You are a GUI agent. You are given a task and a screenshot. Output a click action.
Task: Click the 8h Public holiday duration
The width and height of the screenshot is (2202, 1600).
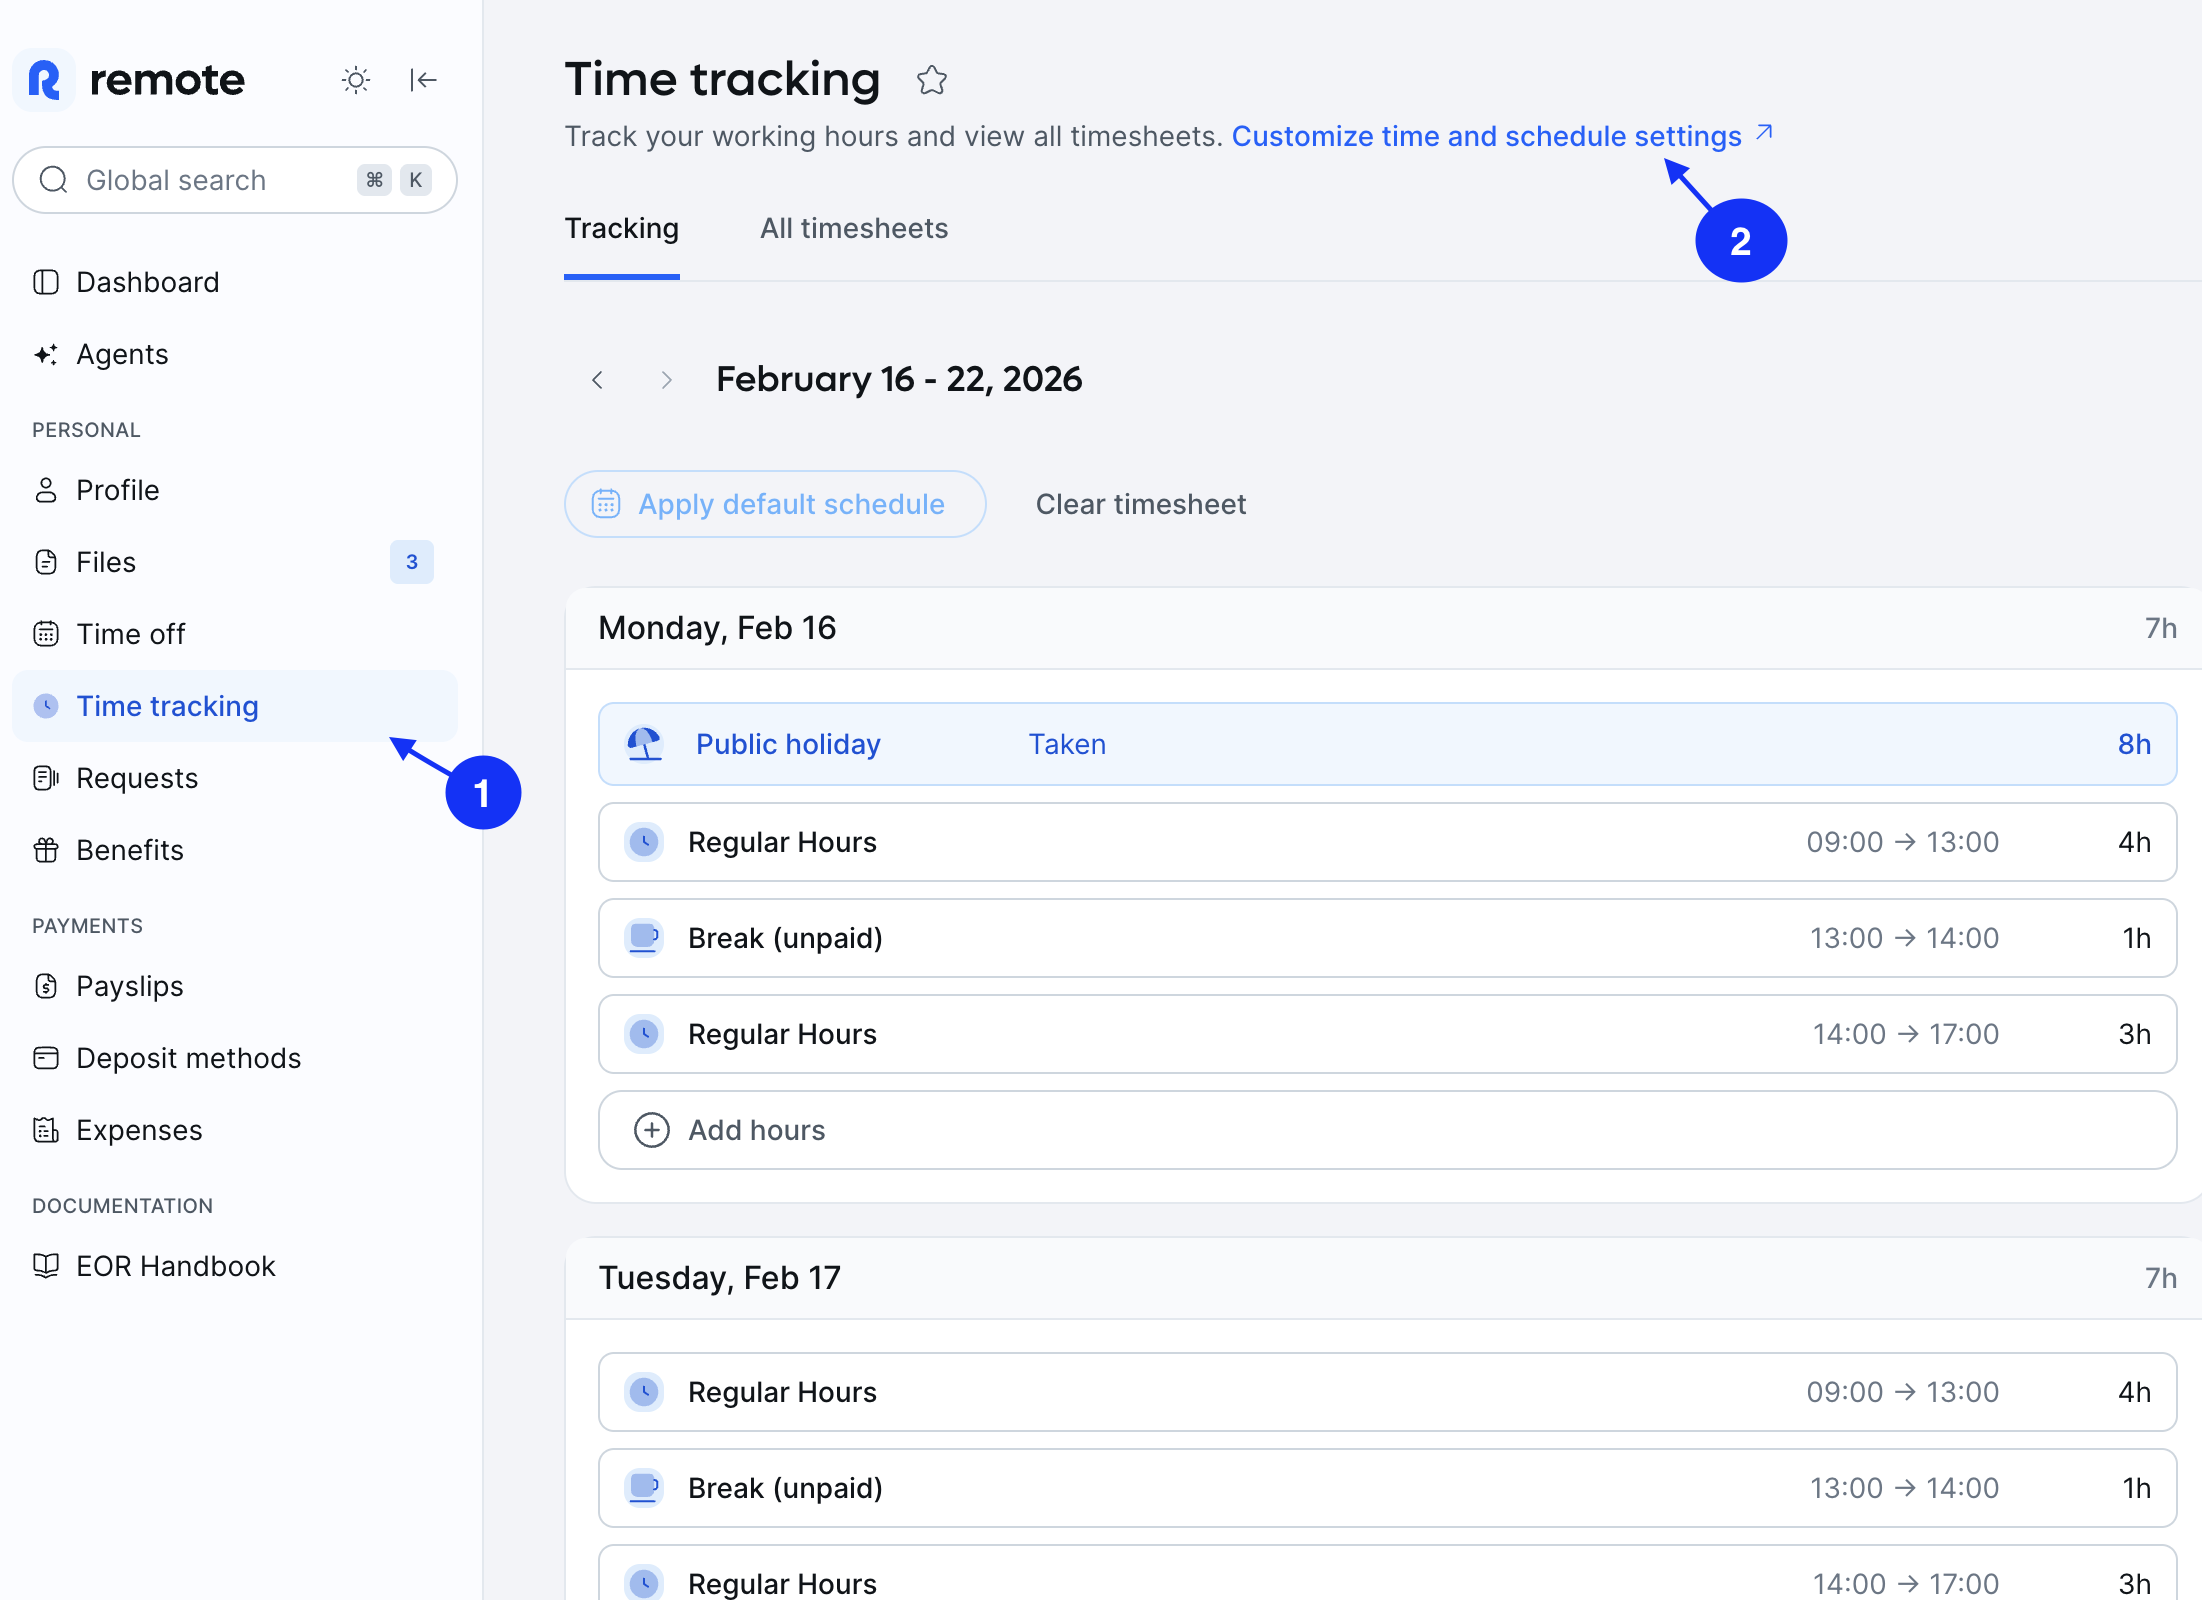(x=2134, y=744)
